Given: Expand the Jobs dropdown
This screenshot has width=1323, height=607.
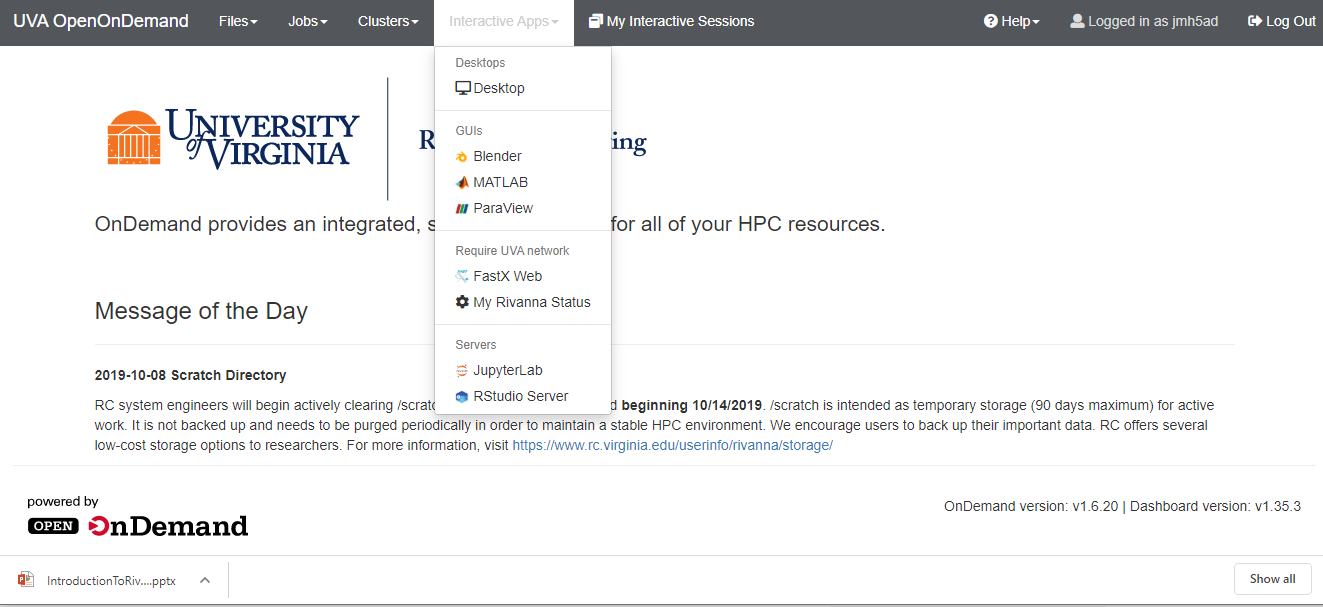Looking at the screenshot, I should pyautogui.click(x=307, y=21).
